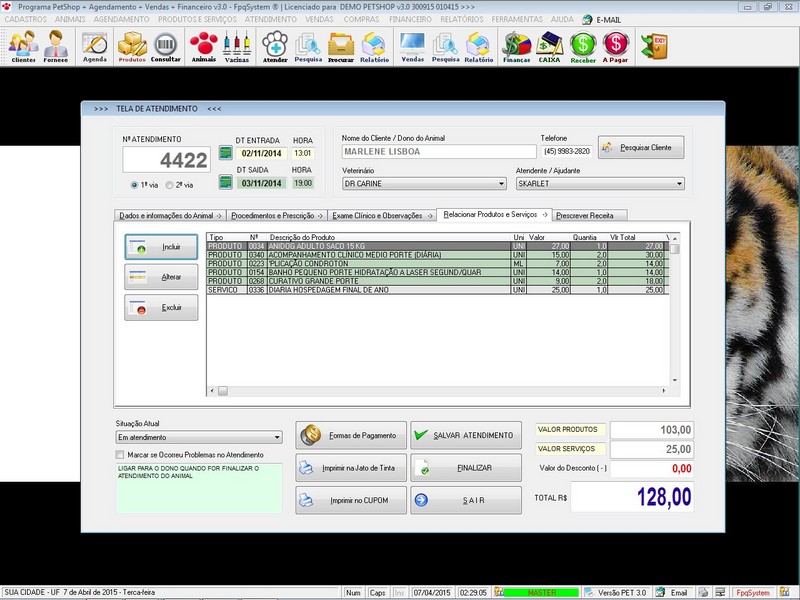The height and width of the screenshot is (600, 800).
Task: Click the Formas de Pagamento button
Action: tap(351, 435)
